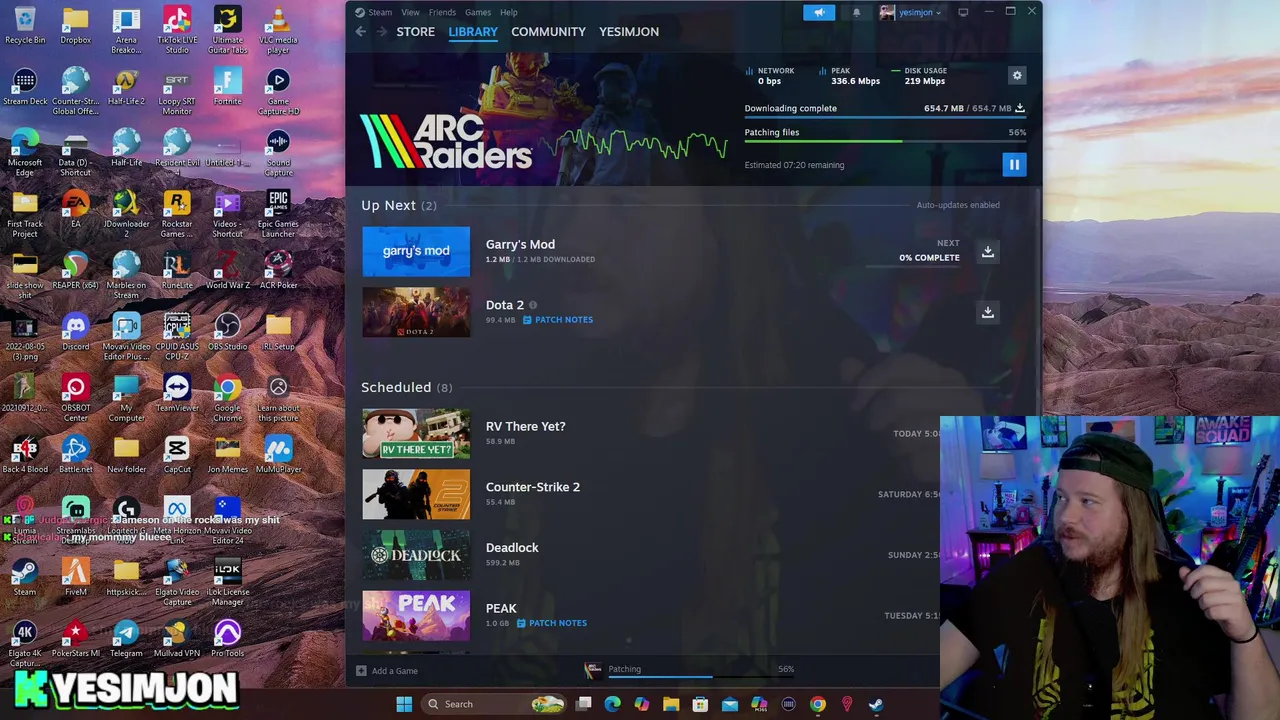1280x720 pixels.
Task: Open TikTok LIVE Studio desktop icon
Action: pyautogui.click(x=177, y=29)
